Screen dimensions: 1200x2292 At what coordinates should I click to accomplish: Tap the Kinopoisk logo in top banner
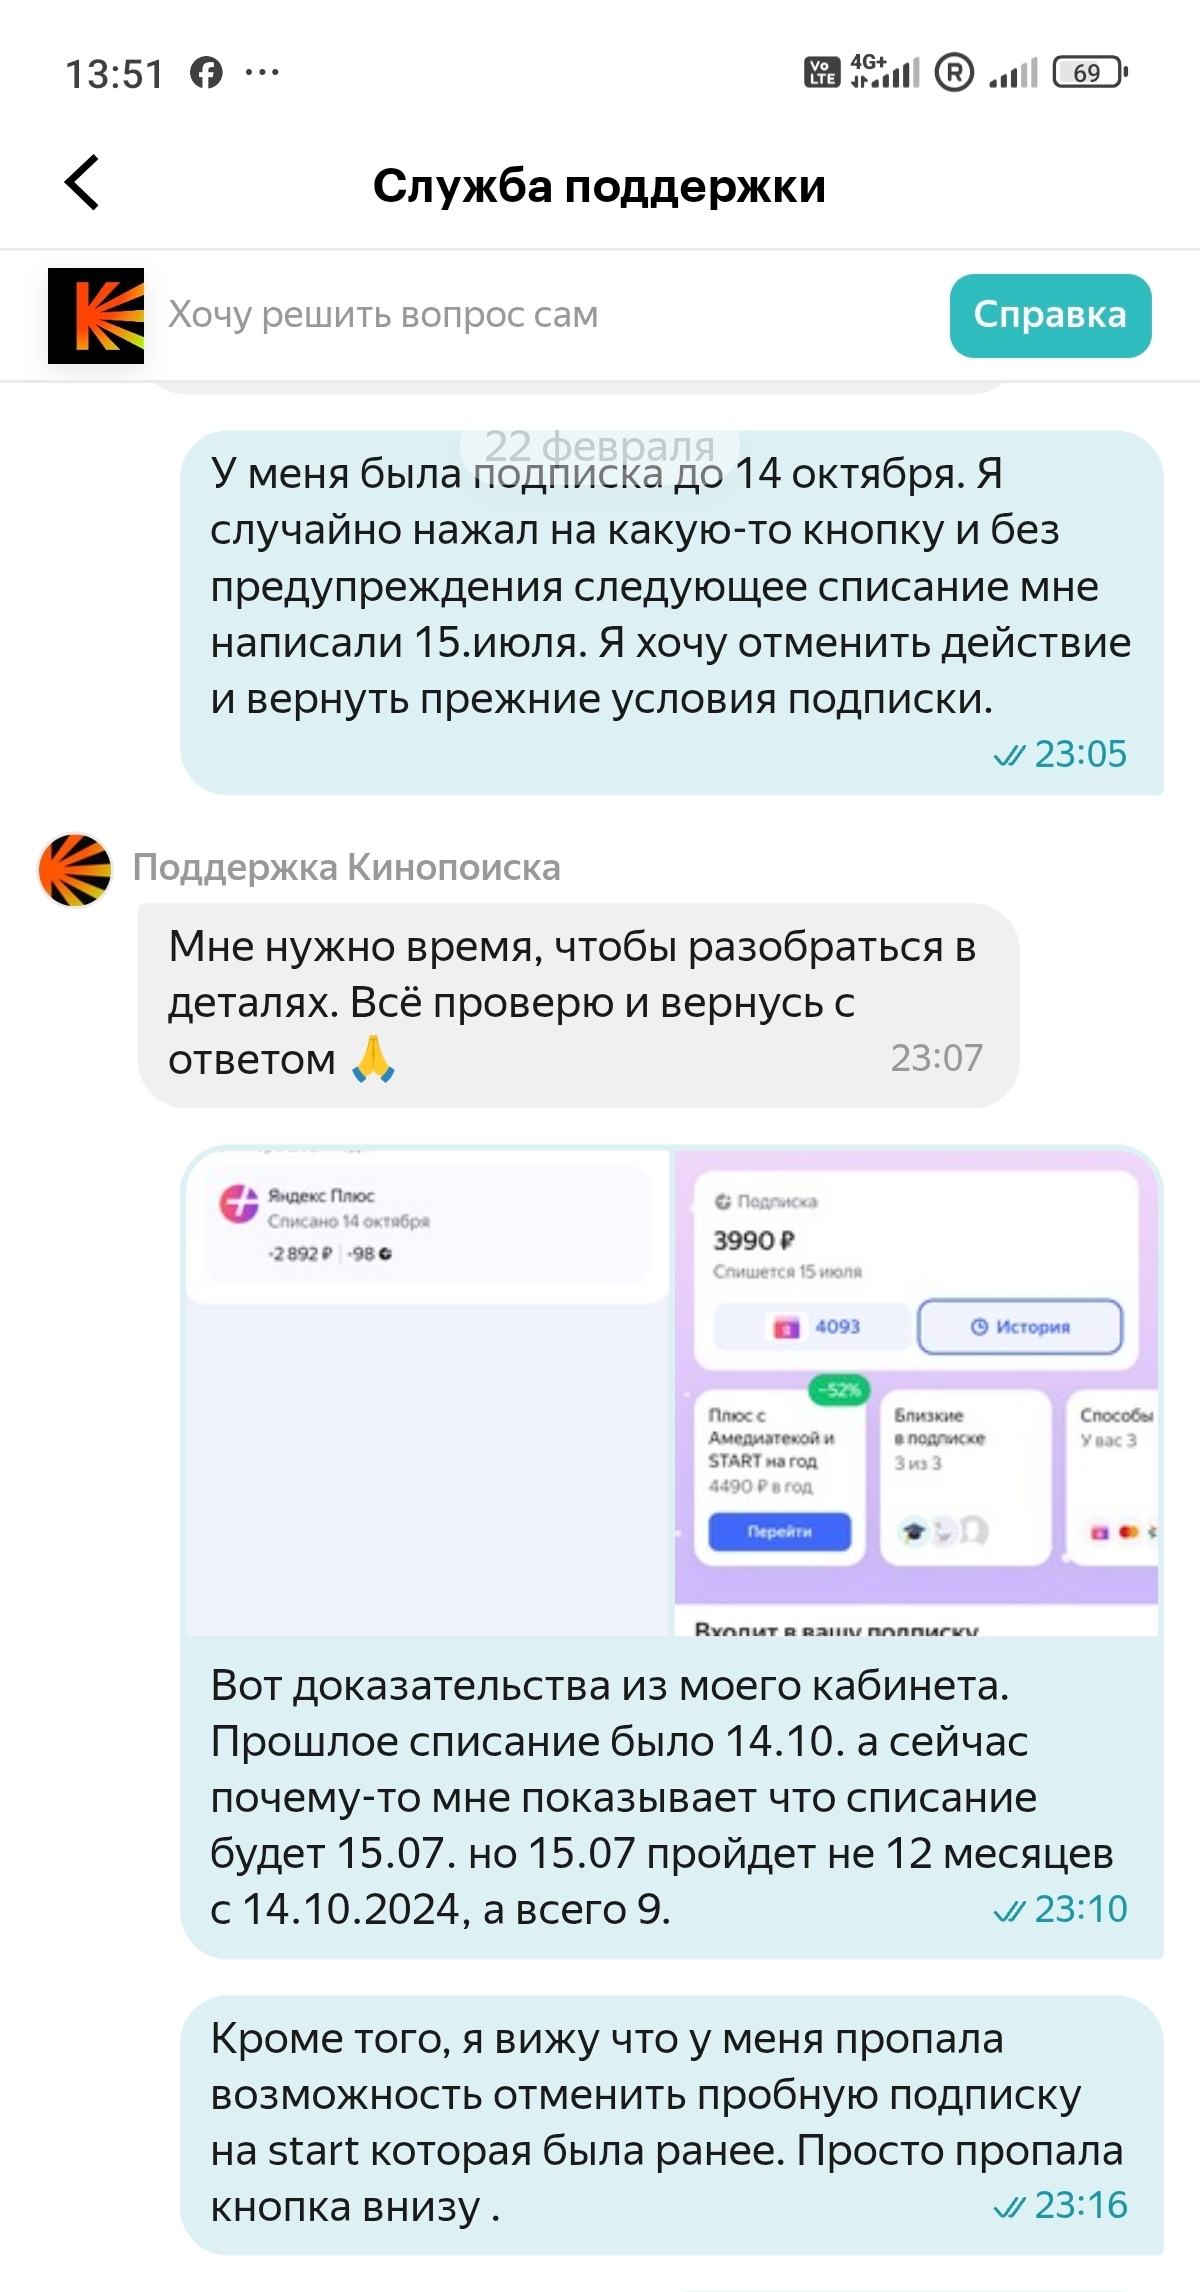(96, 315)
